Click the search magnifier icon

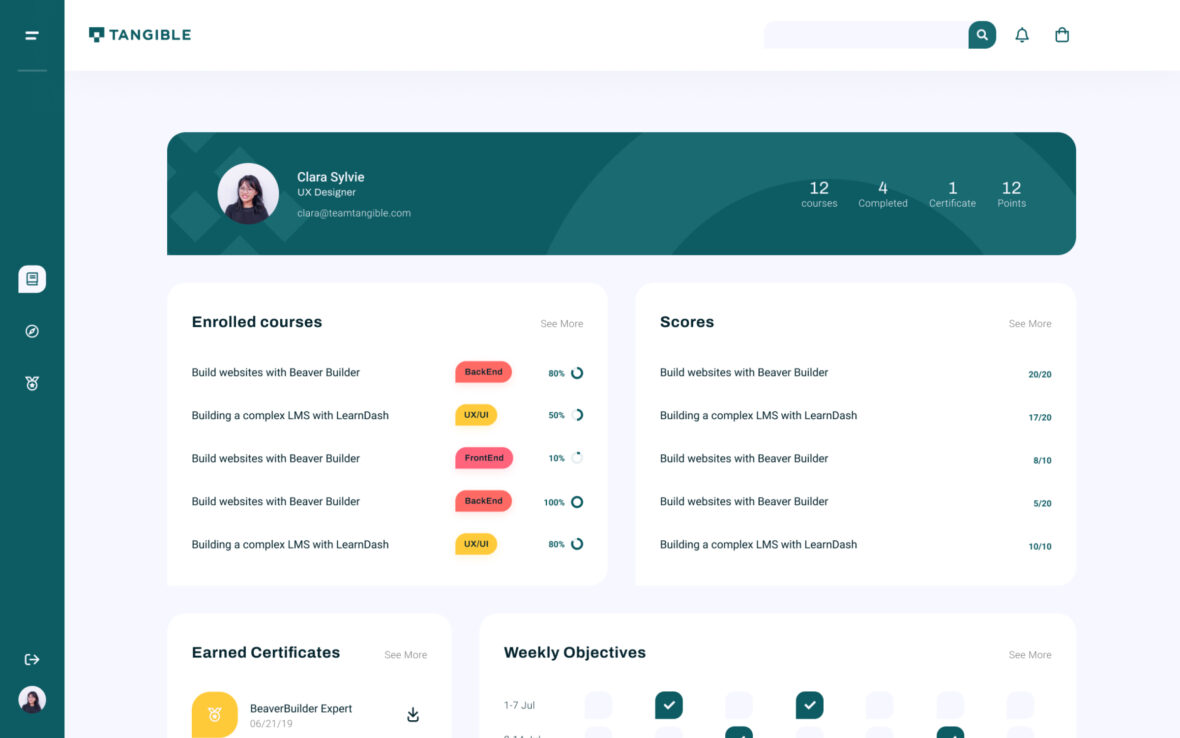(981, 34)
